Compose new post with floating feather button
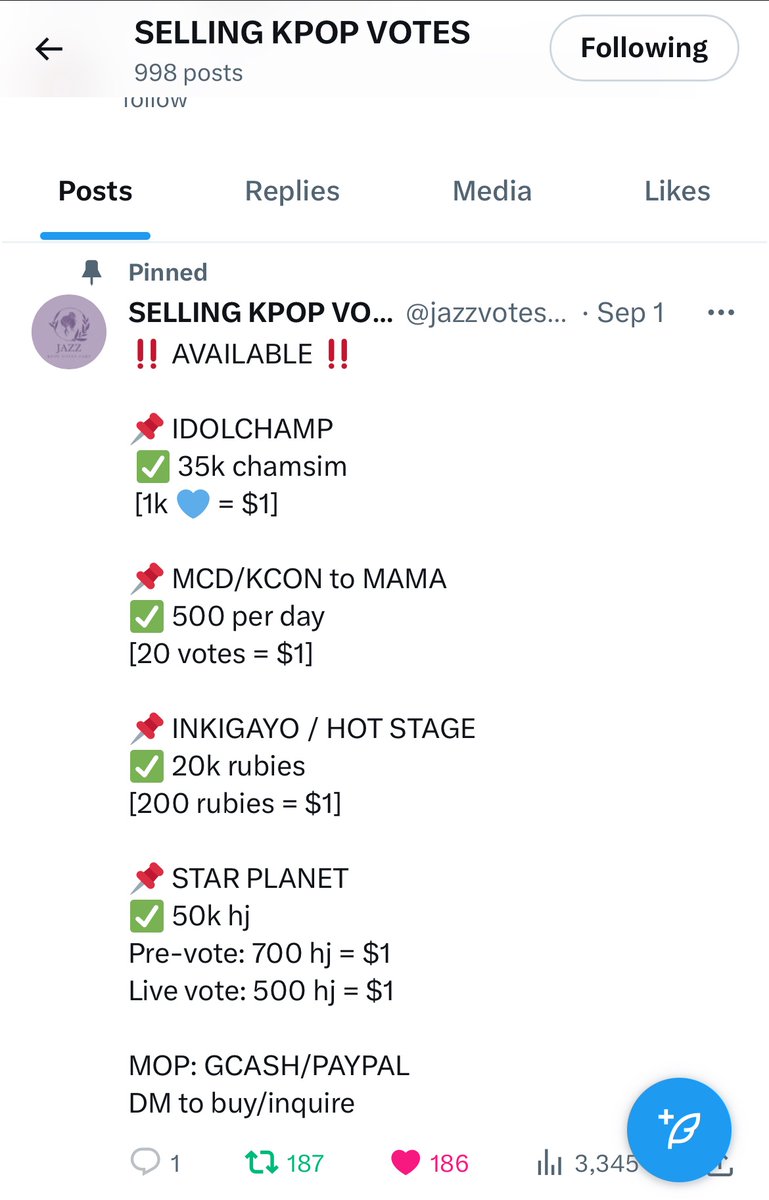Image resolution: width=769 pixels, height=1200 pixels. 679,1130
